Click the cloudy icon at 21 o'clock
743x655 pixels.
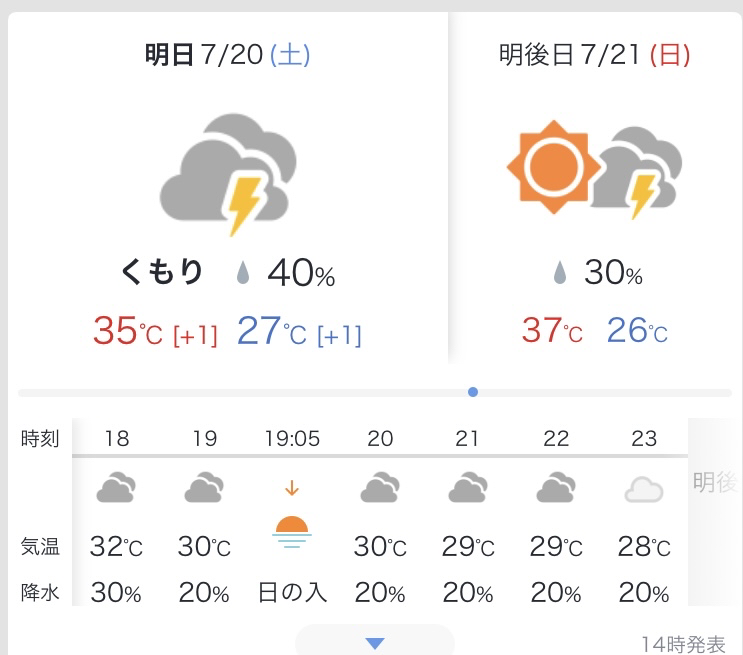point(468,487)
